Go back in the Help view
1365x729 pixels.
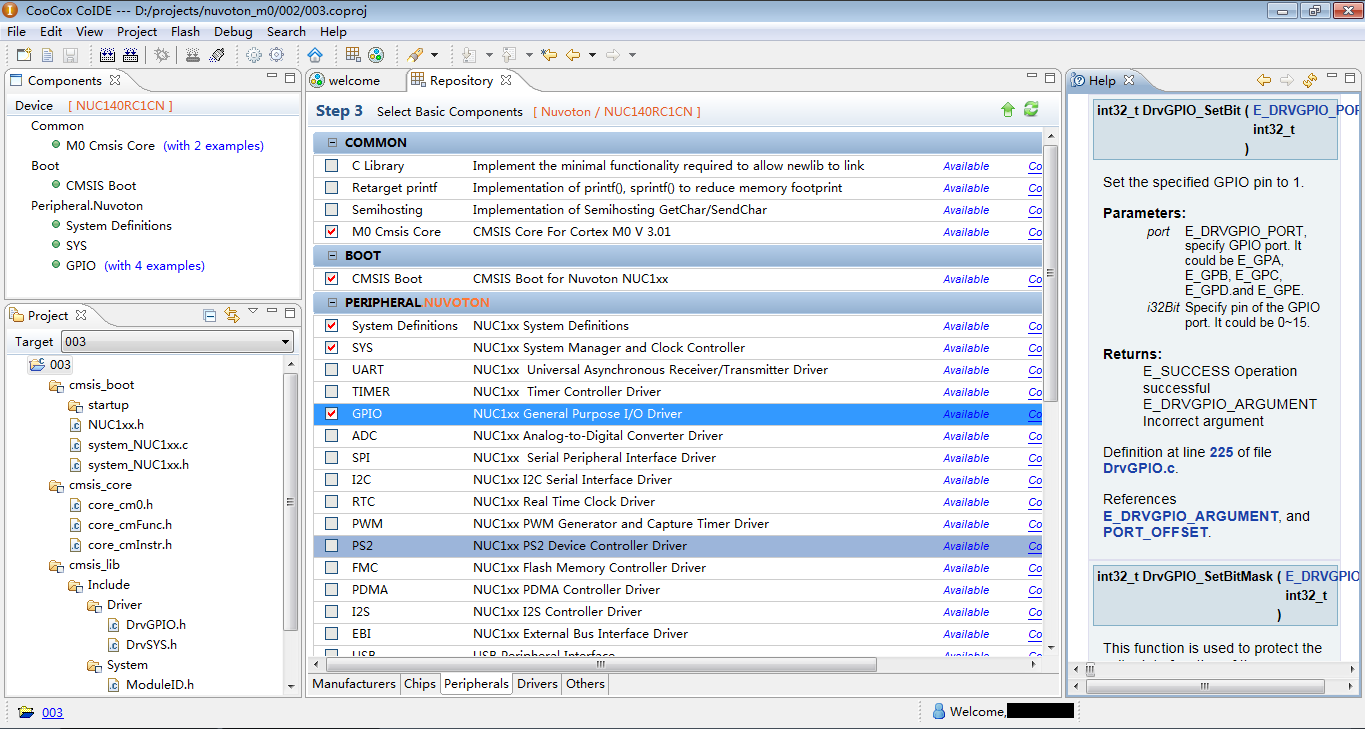[x=1264, y=80]
